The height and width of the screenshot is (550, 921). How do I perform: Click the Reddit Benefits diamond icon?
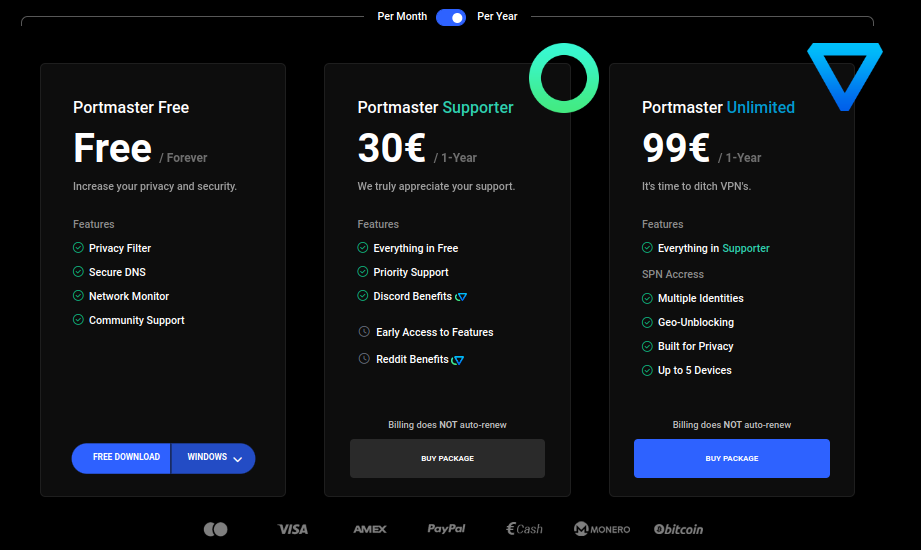tap(458, 360)
